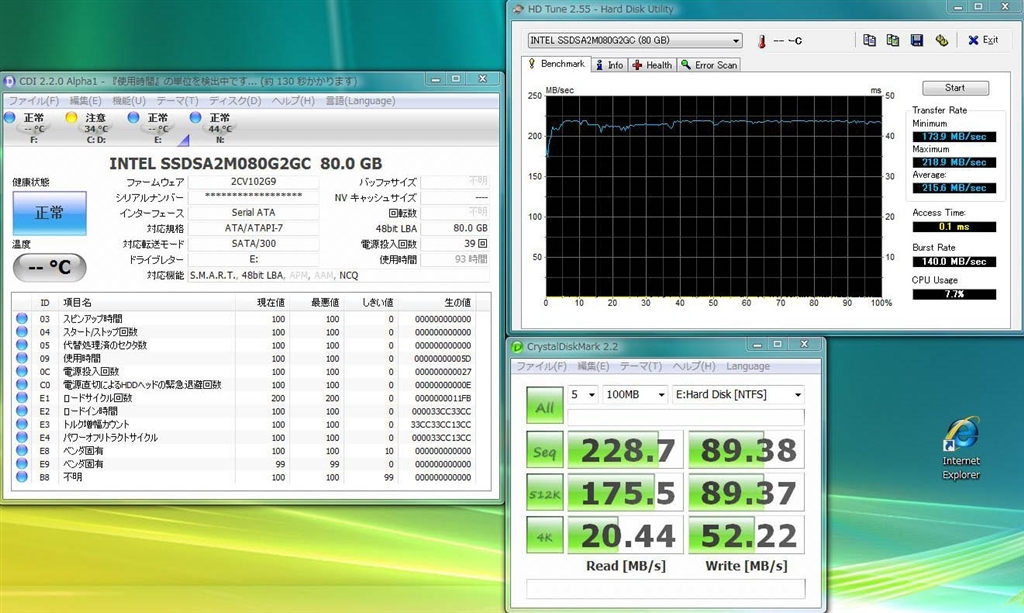Click the status orb for SMART ID E8
This screenshot has height=613, width=1024.
[x=22, y=450]
